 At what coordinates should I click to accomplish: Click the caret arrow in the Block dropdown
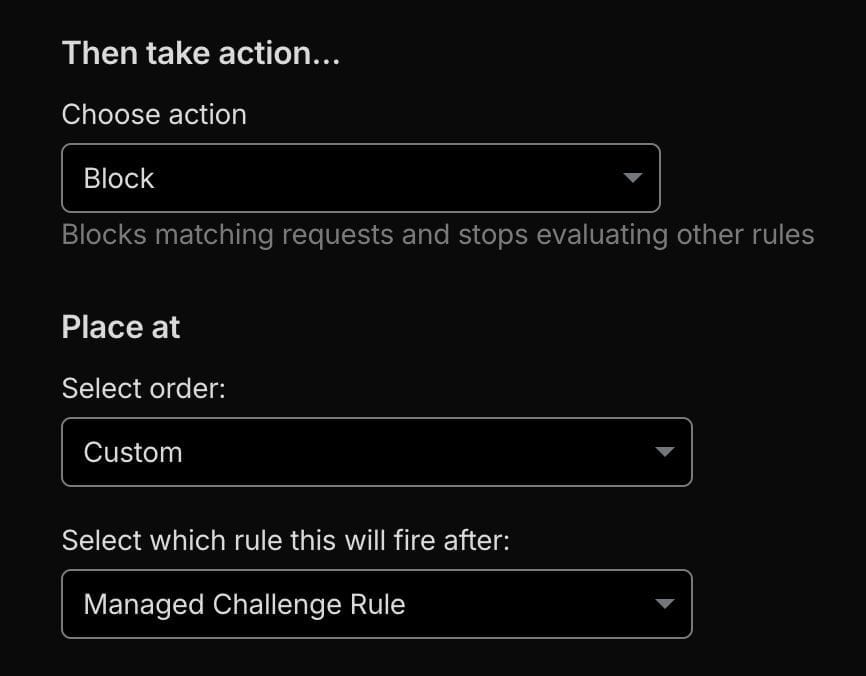coord(631,178)
